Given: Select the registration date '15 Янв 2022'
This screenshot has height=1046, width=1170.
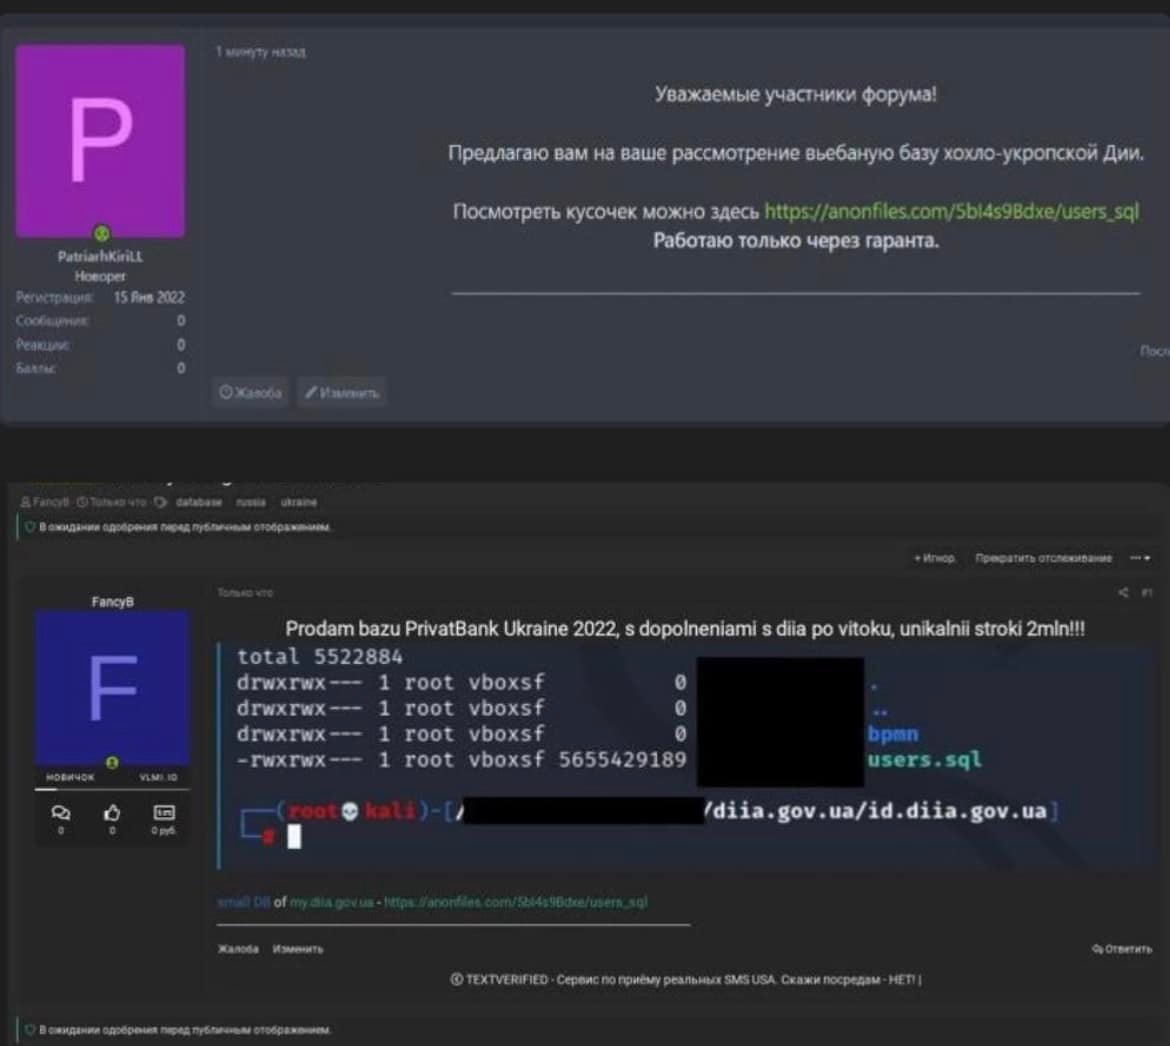Looking at the screenshot, I should pos(148,297).
